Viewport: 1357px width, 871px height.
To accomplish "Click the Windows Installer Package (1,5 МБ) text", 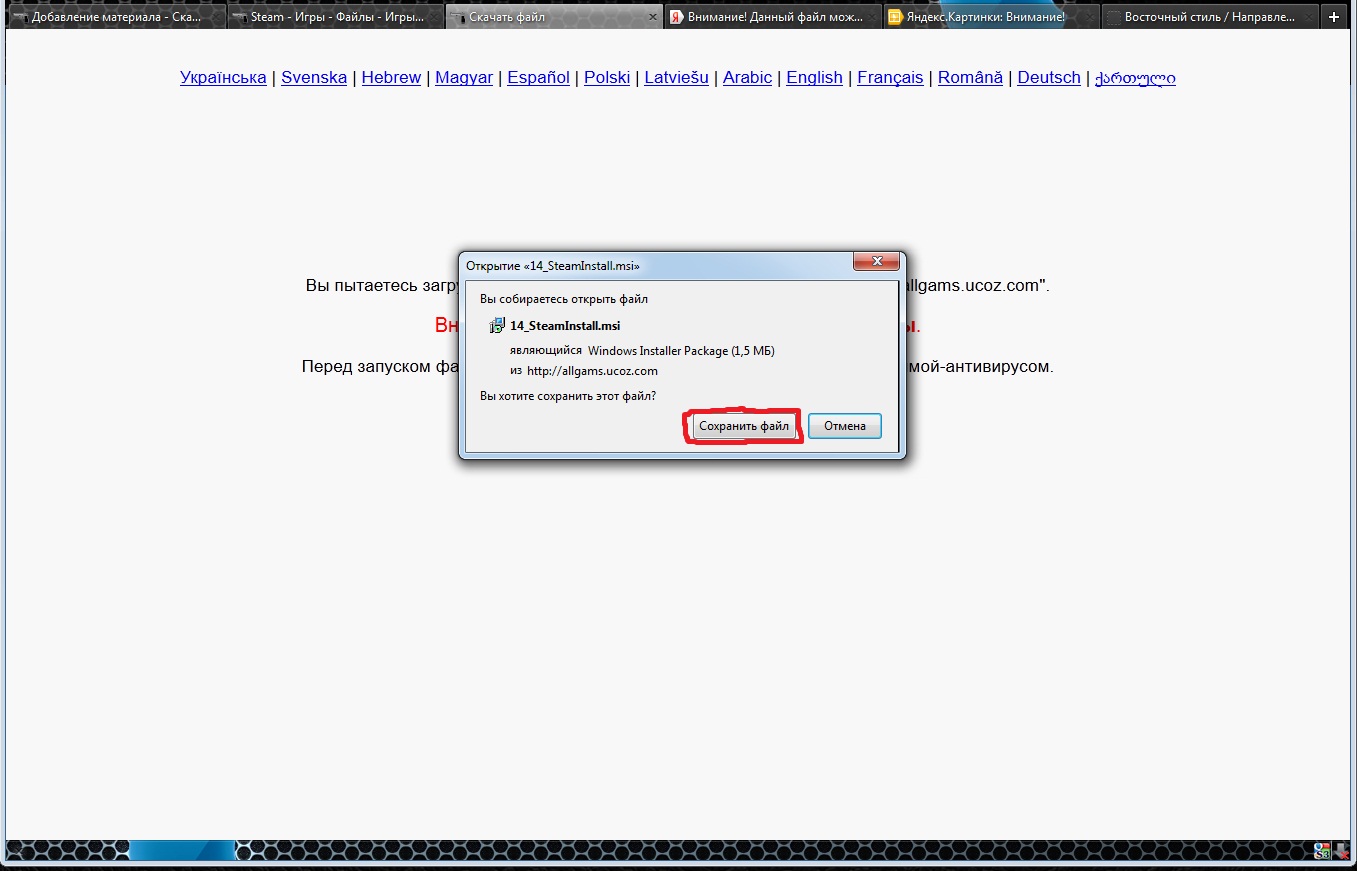I will pyautogui.click(x=681, y=350).
